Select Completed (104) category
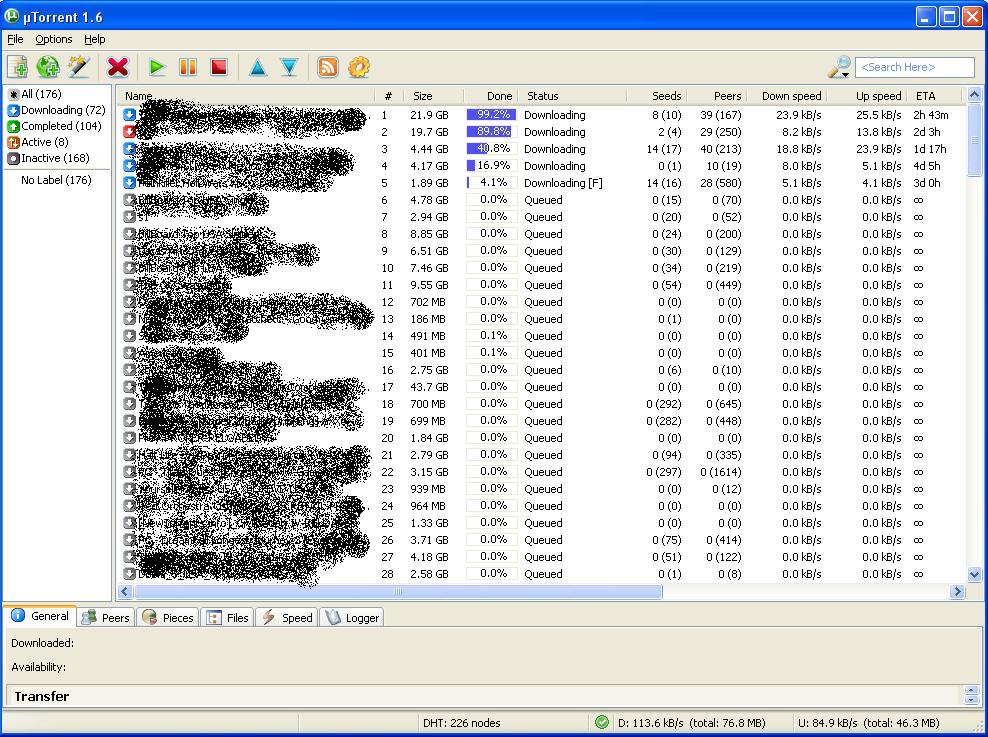The width and height of the screenshot is (988, 737). click(x=54, y=126)
